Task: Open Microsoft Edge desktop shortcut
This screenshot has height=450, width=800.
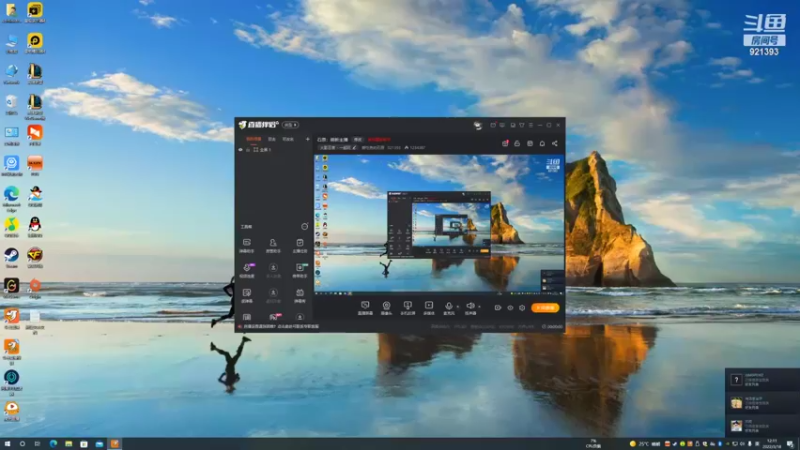Action: [11, 199]
